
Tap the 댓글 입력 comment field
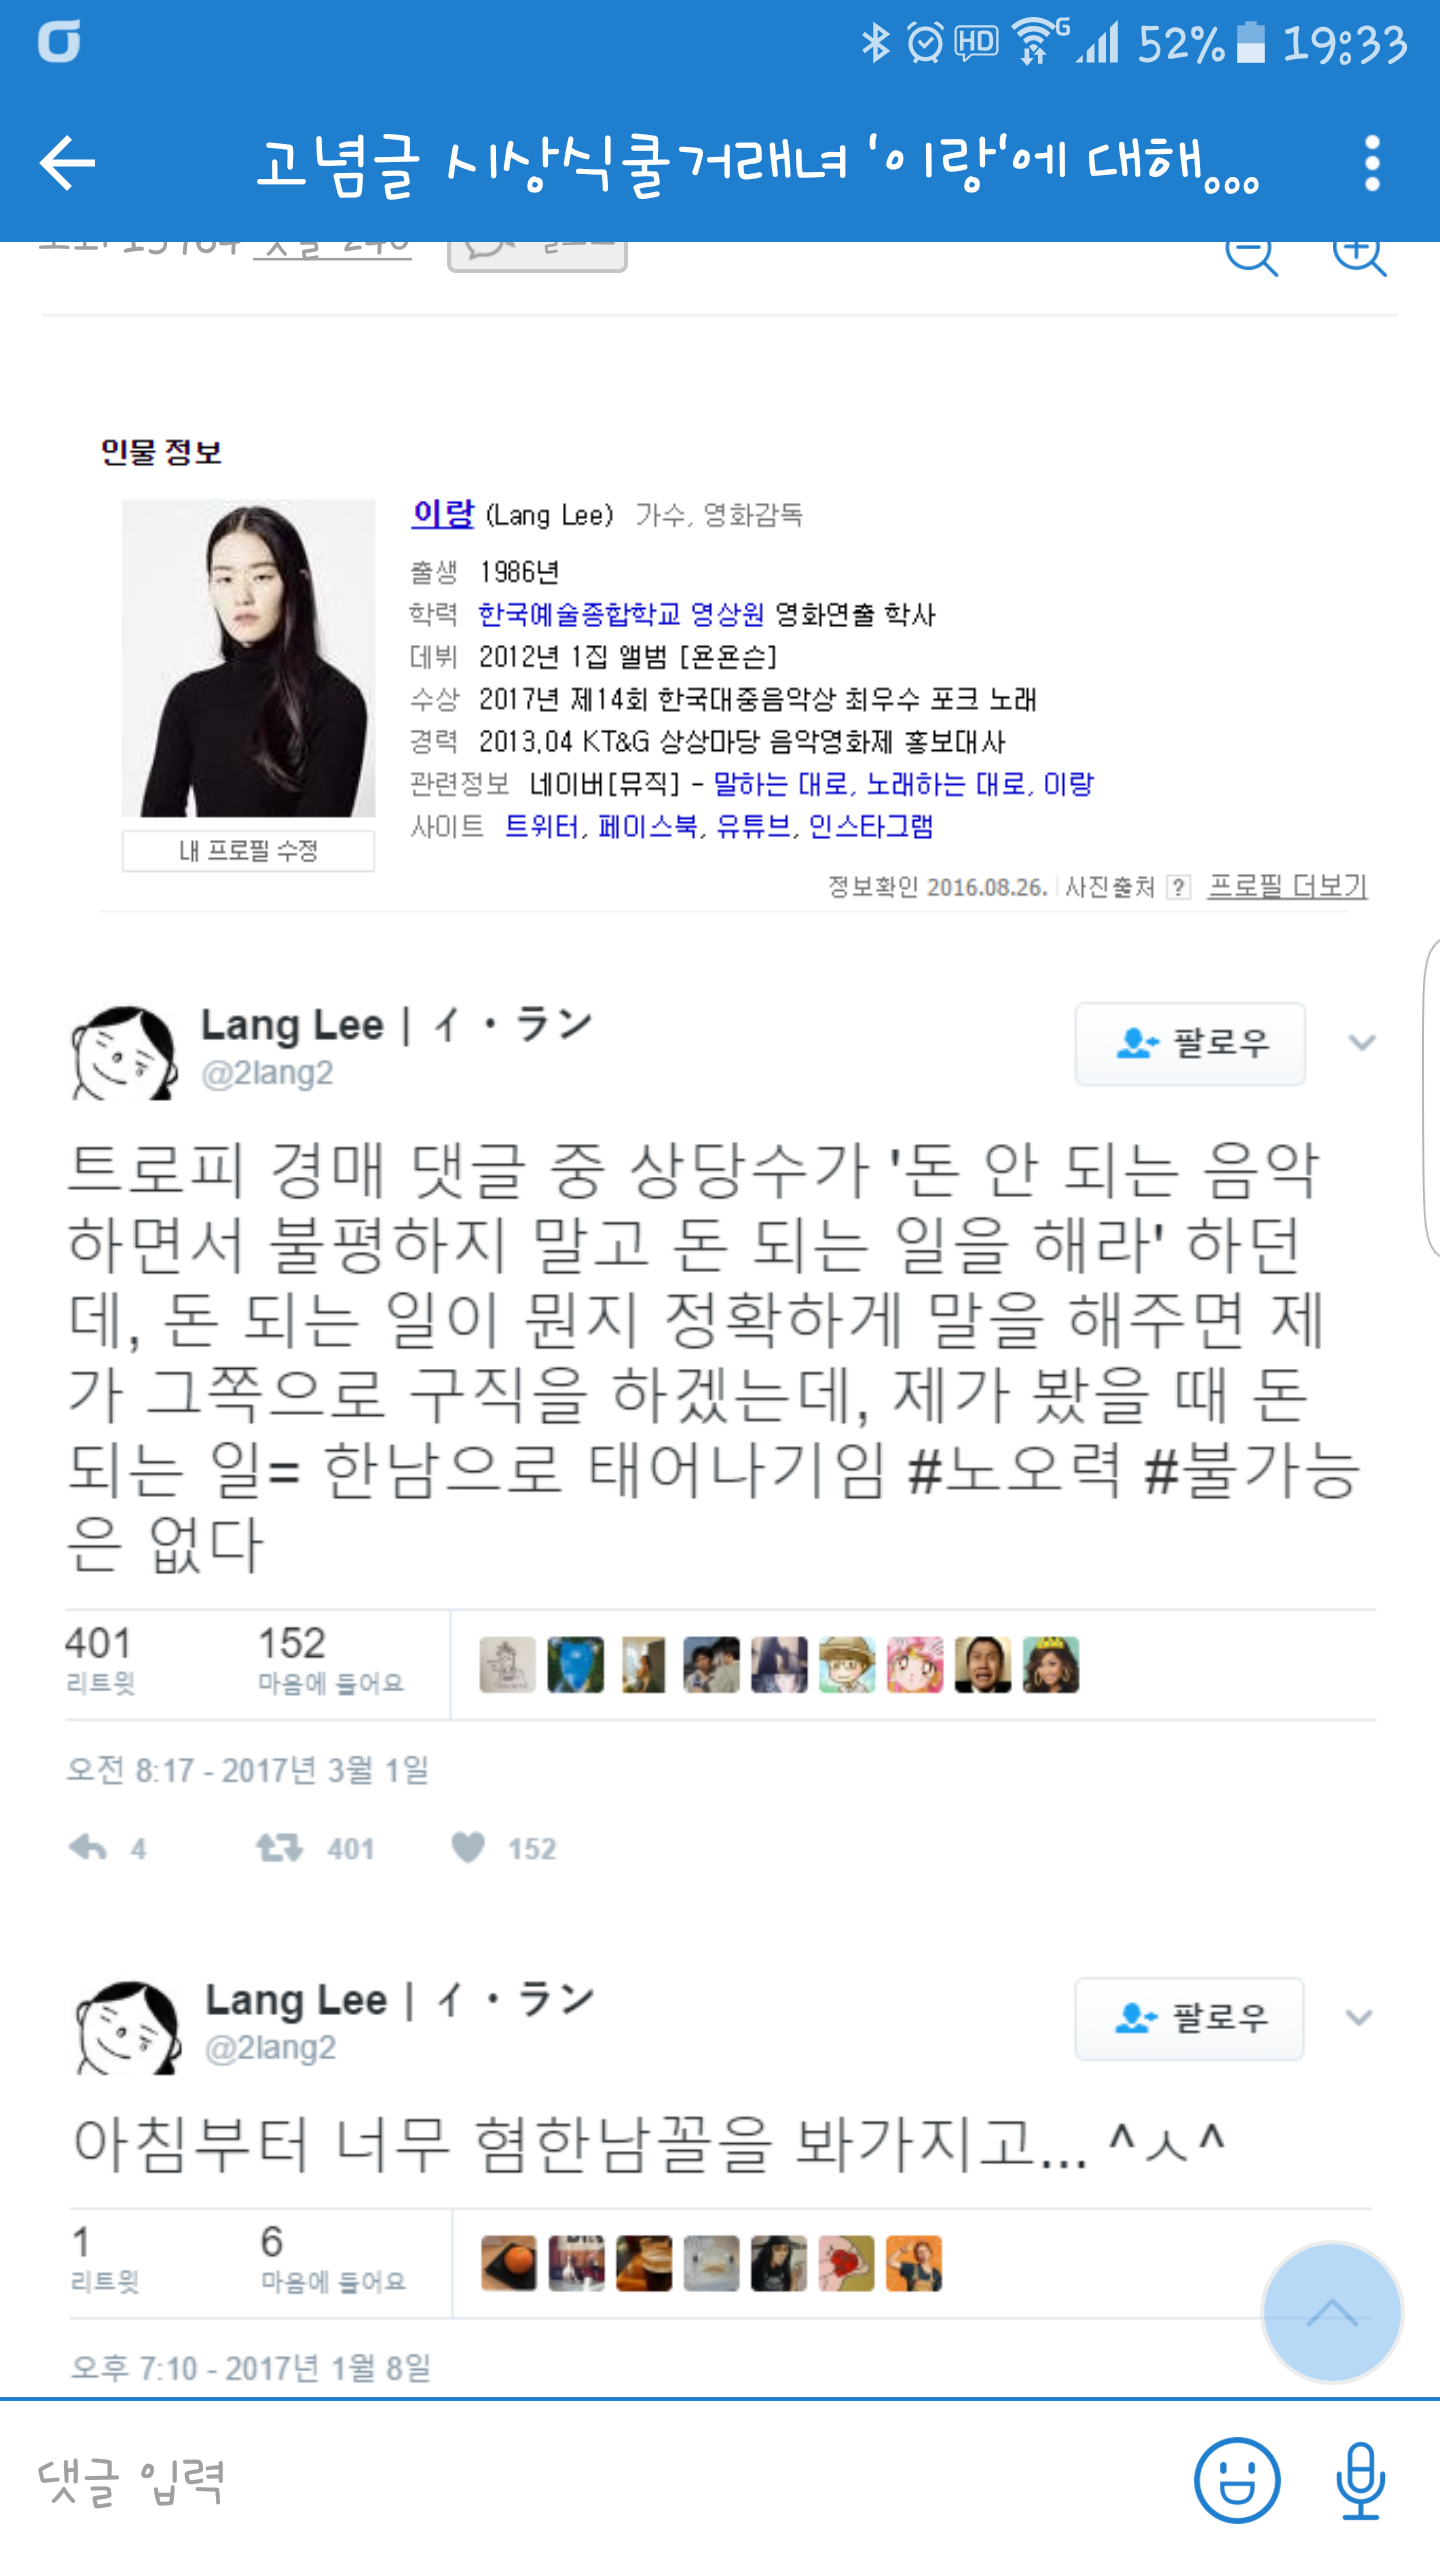(600, 2481)
